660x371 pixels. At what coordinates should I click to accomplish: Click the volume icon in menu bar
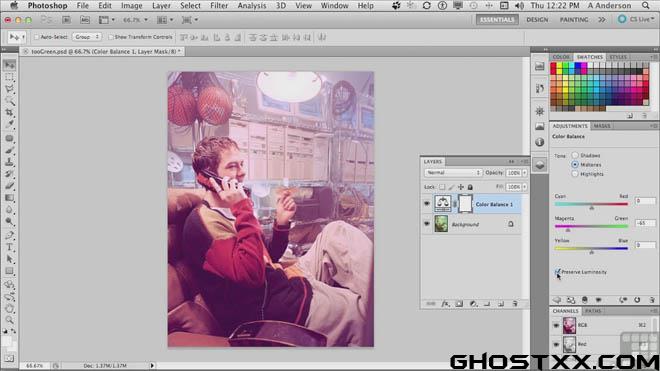click(x=519, y=5)
